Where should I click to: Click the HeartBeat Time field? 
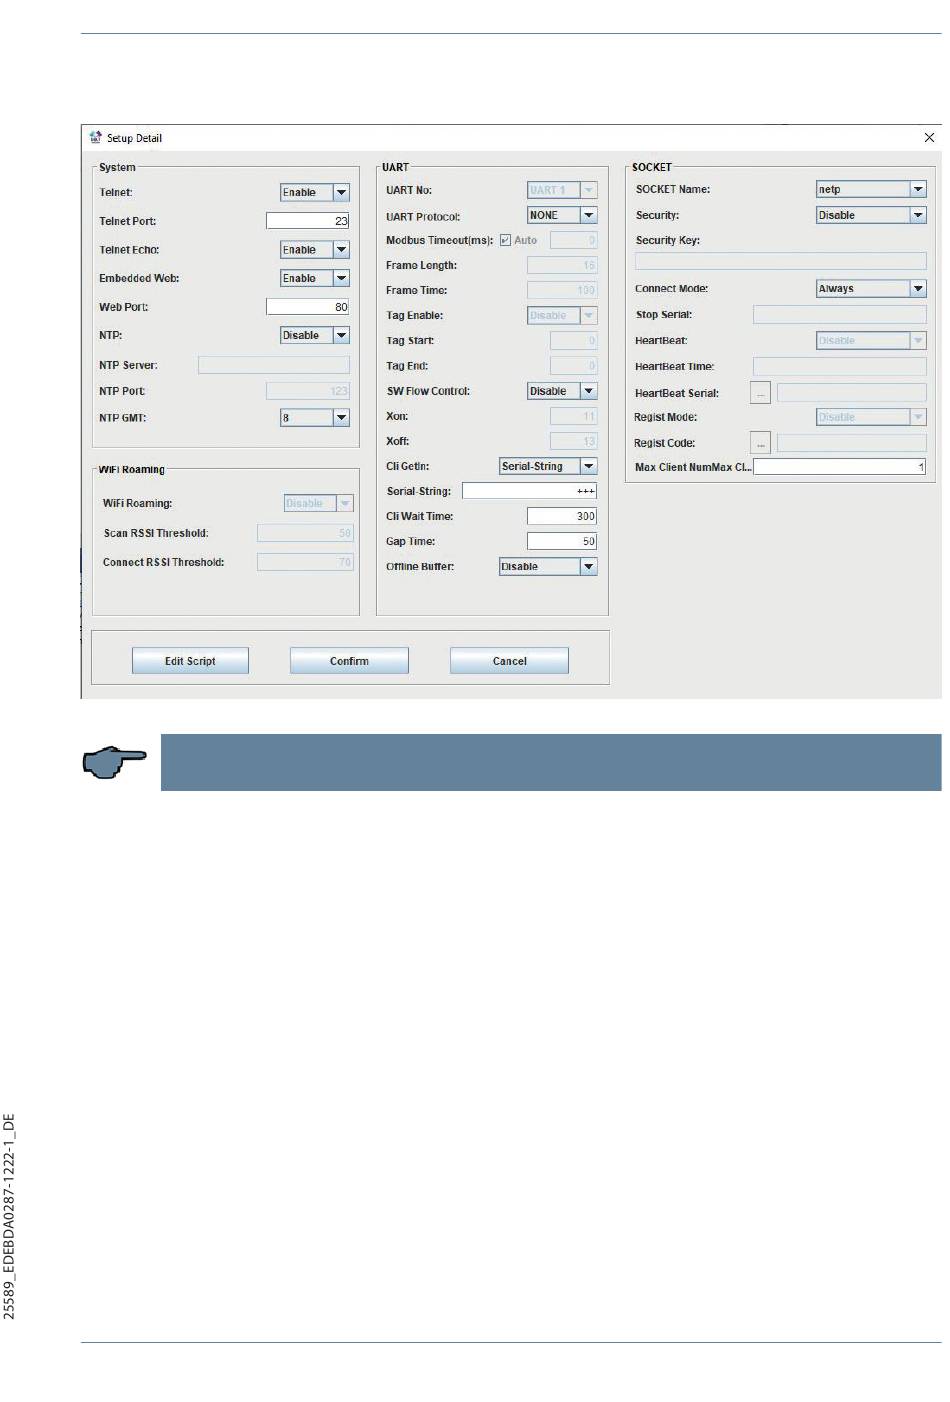pyautogui.click(x=840, y=366)
